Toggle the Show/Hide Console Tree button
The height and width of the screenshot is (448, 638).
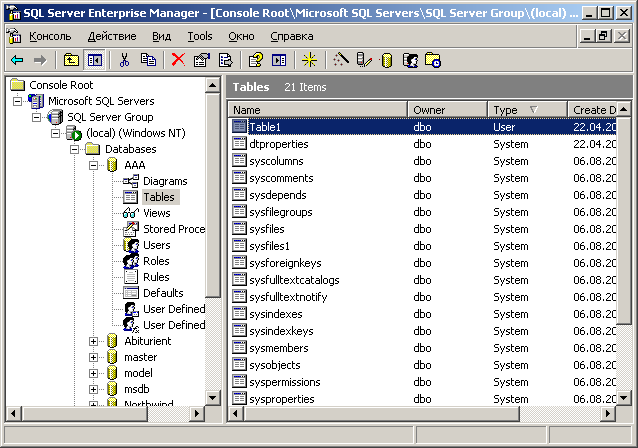pos(94,60)
